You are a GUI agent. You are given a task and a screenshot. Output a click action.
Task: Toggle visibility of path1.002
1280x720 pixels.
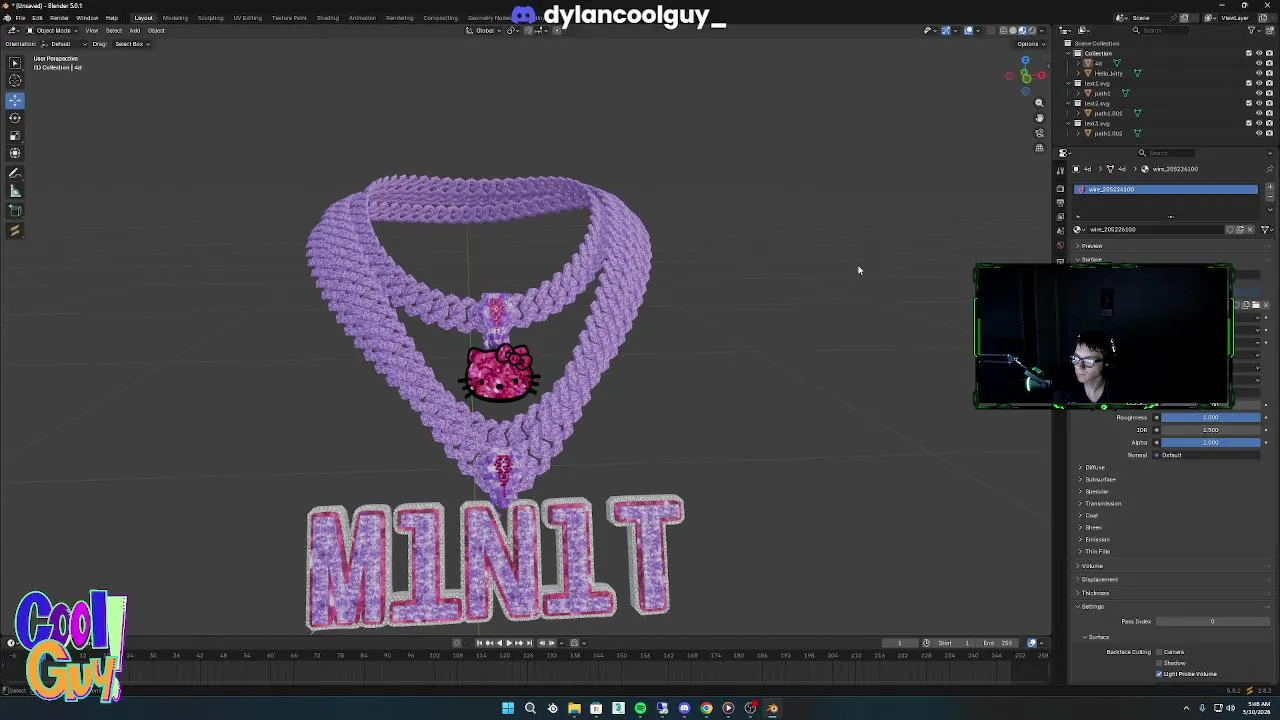click(1259, 133)
